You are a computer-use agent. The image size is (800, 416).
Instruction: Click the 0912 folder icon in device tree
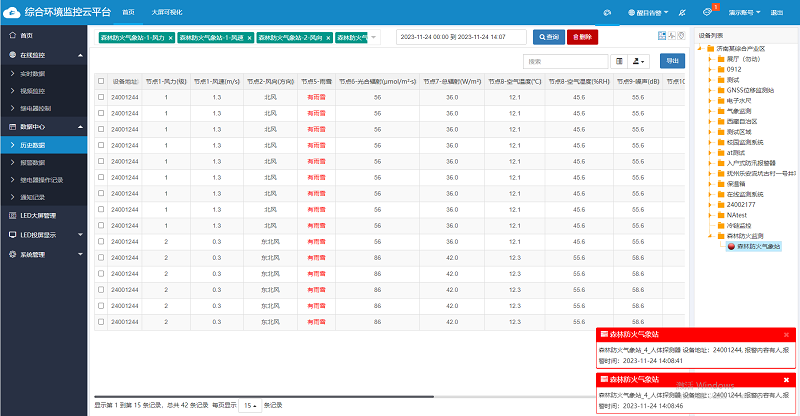tap(721, 69)
